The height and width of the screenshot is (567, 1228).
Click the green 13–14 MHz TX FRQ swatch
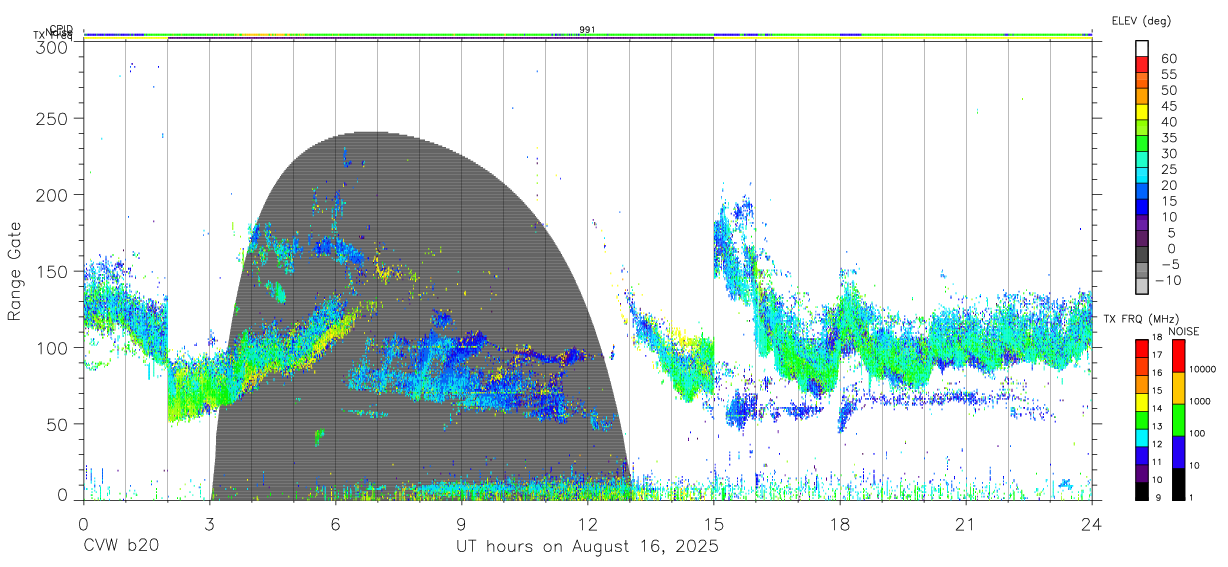point(1142,418)
